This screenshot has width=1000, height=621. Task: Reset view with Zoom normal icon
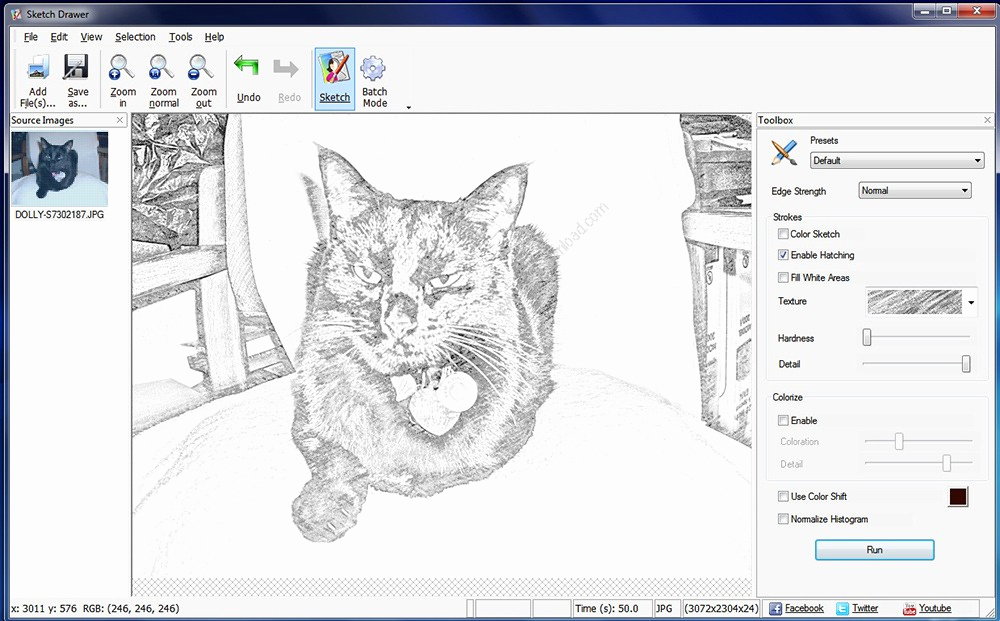163,69
